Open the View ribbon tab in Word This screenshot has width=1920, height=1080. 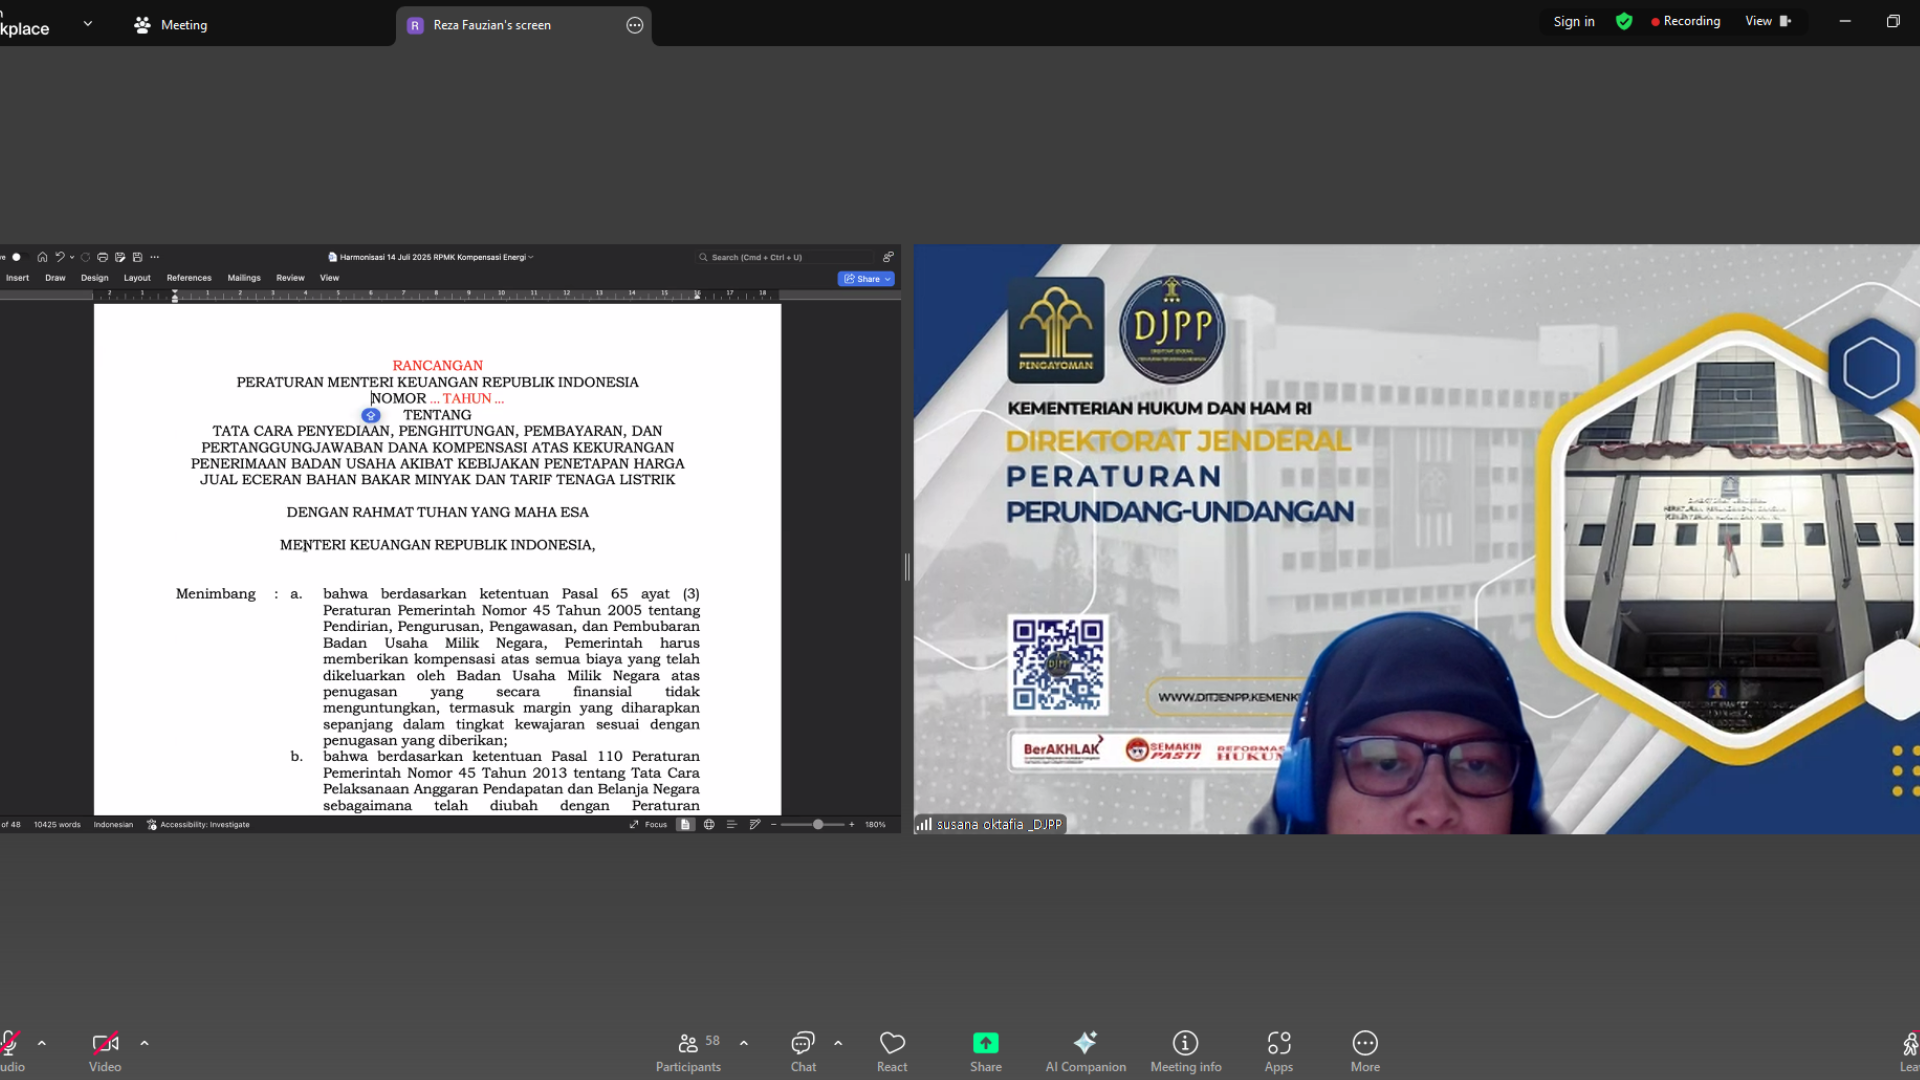click(329, 278)
